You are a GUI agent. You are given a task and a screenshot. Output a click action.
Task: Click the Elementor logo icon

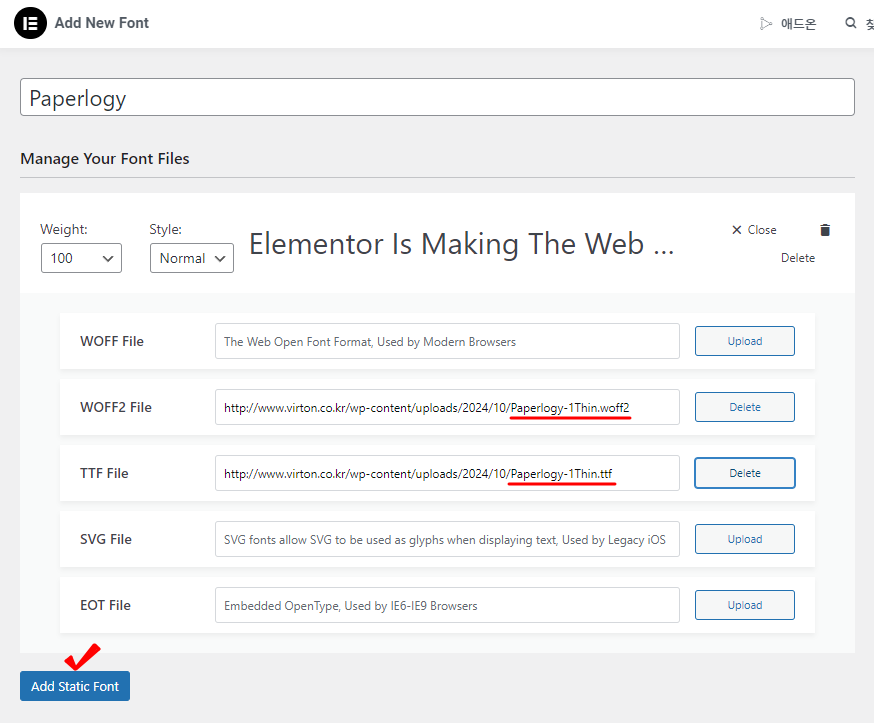tap(30, 23)
